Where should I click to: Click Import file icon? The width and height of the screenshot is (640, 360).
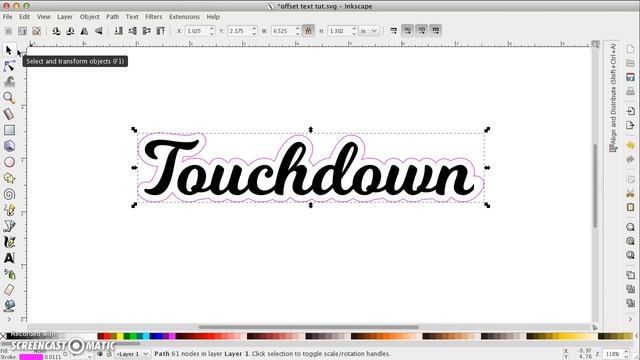tap(630, 111)
